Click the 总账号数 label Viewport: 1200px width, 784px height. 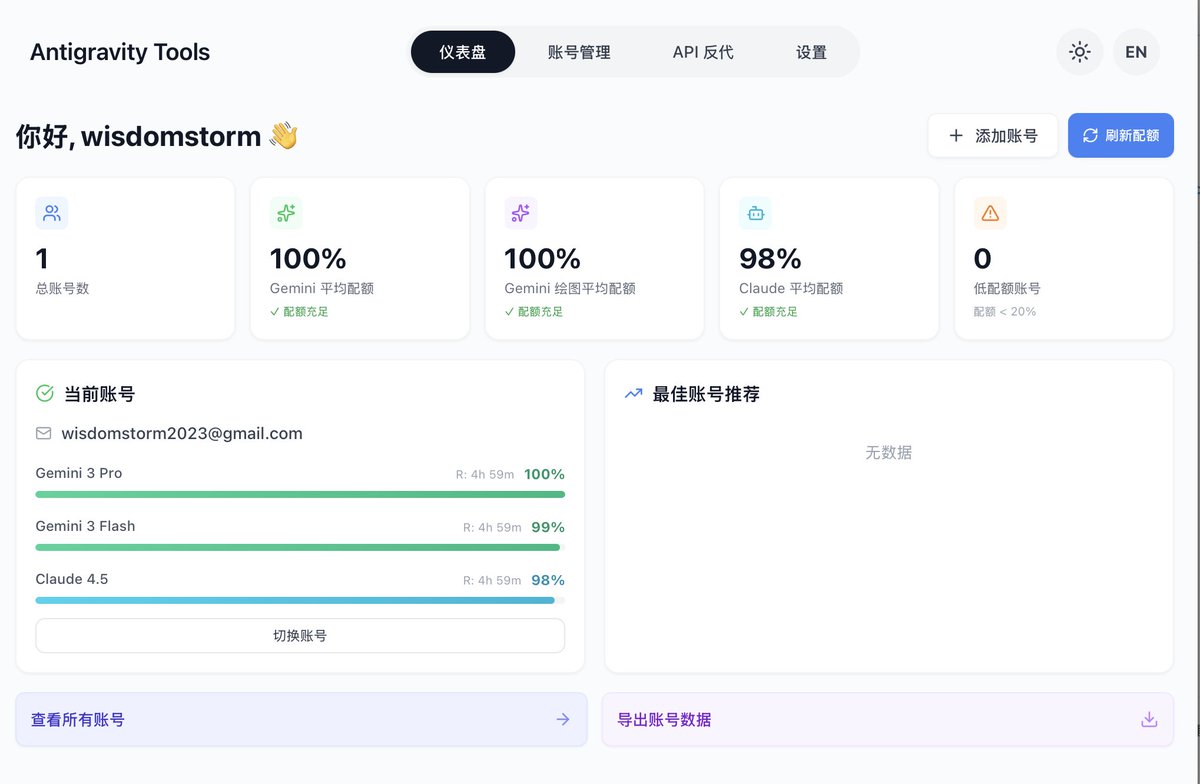pyautogui.click(x=62, y=288)
